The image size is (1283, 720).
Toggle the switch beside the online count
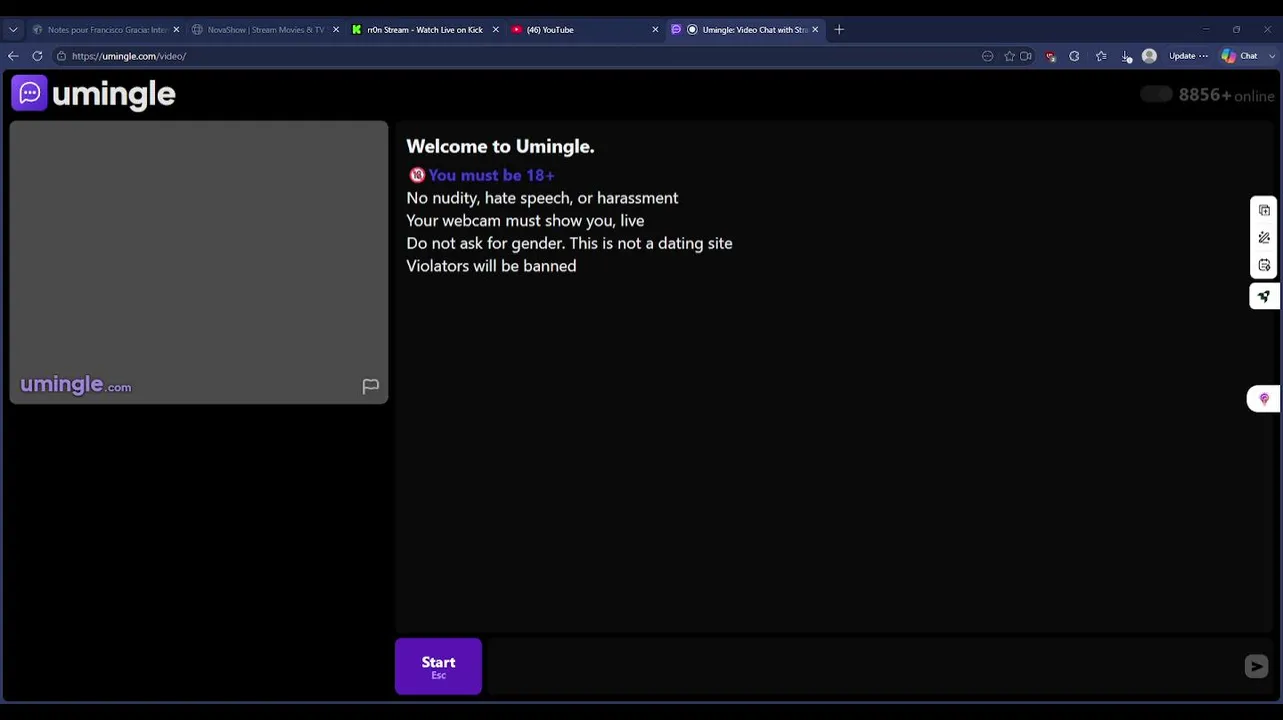click(1156, 94)
